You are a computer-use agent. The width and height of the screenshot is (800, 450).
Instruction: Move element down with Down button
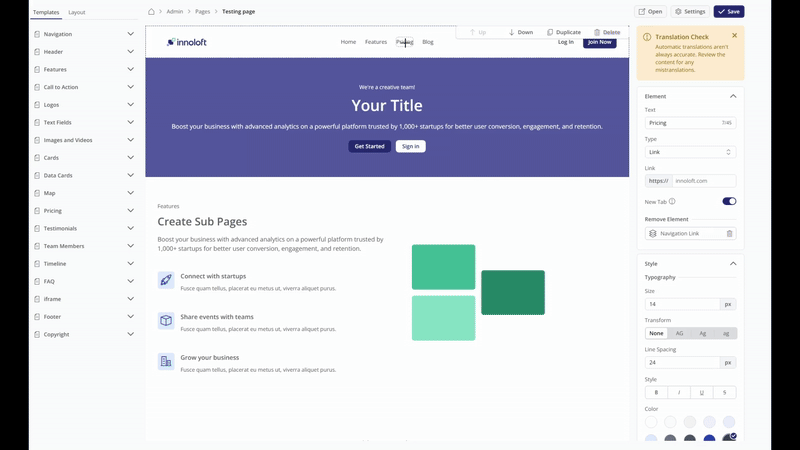tap(520, 32)
